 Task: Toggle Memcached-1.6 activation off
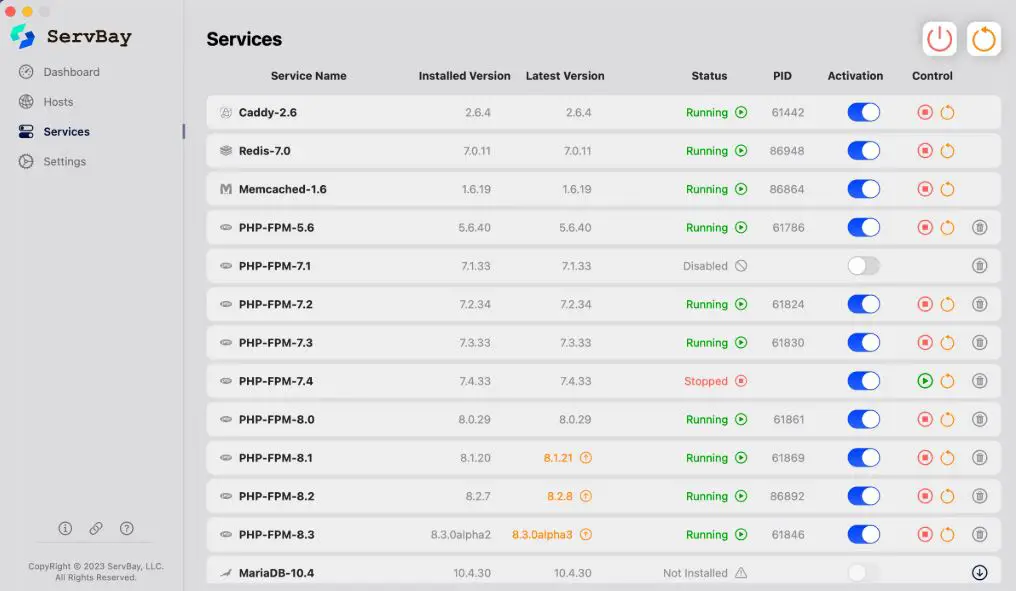point(864,189)
